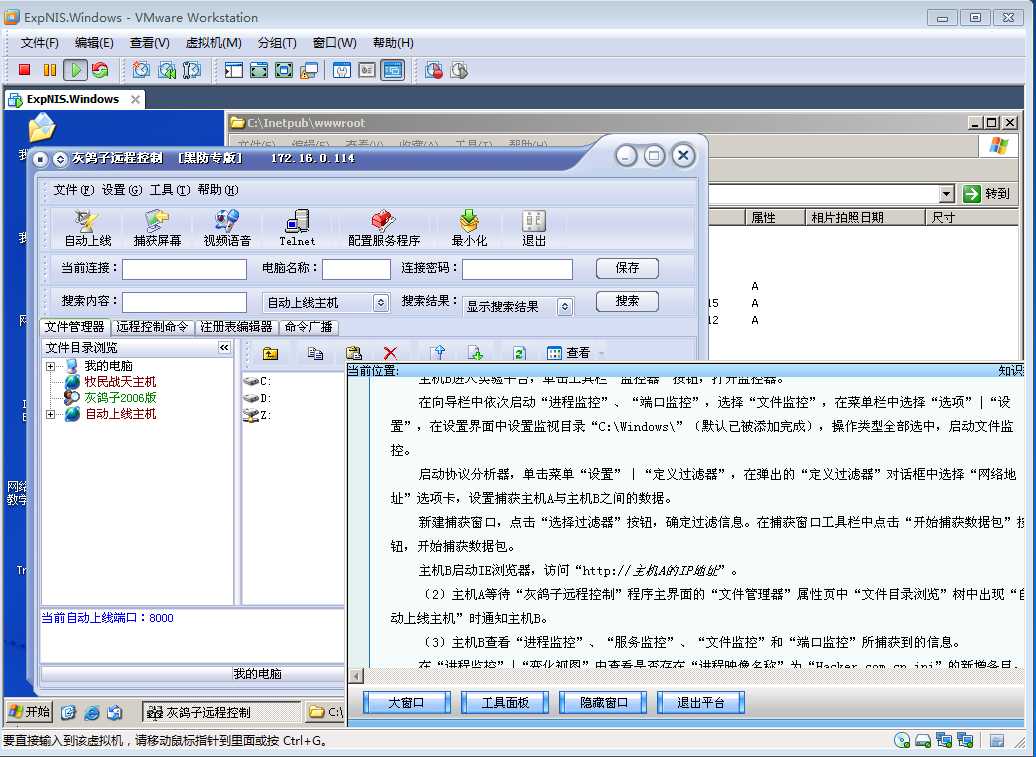The height and width of the screenshot is (757, 1036).
Task: Open the 视频语音 video voice tool
Action: (x=227, y=229)
